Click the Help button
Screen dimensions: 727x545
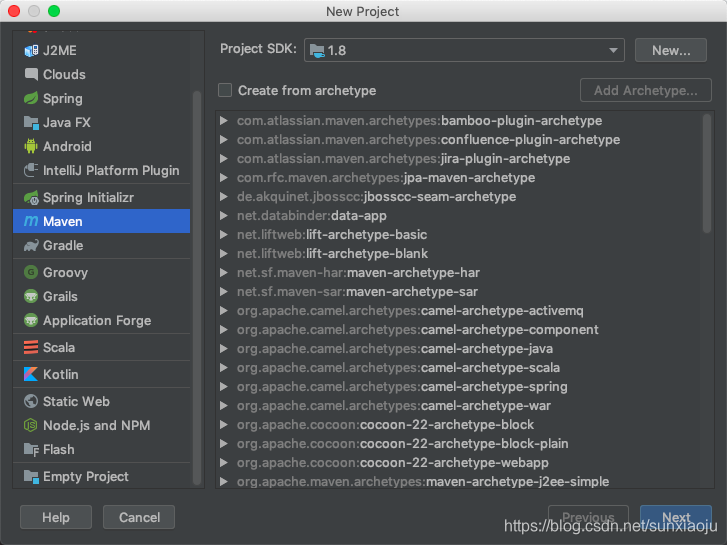[56, 517]
